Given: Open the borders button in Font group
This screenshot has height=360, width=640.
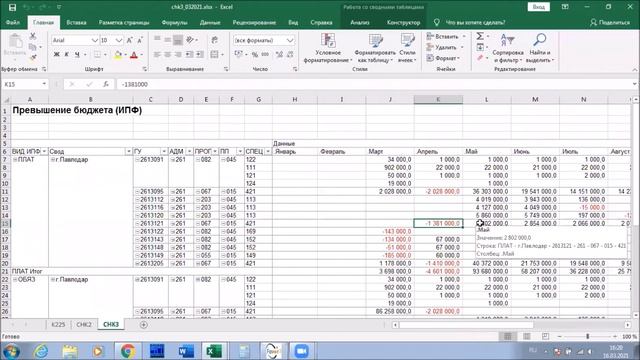Looking at the screenshot, I should tap(98, 54).
